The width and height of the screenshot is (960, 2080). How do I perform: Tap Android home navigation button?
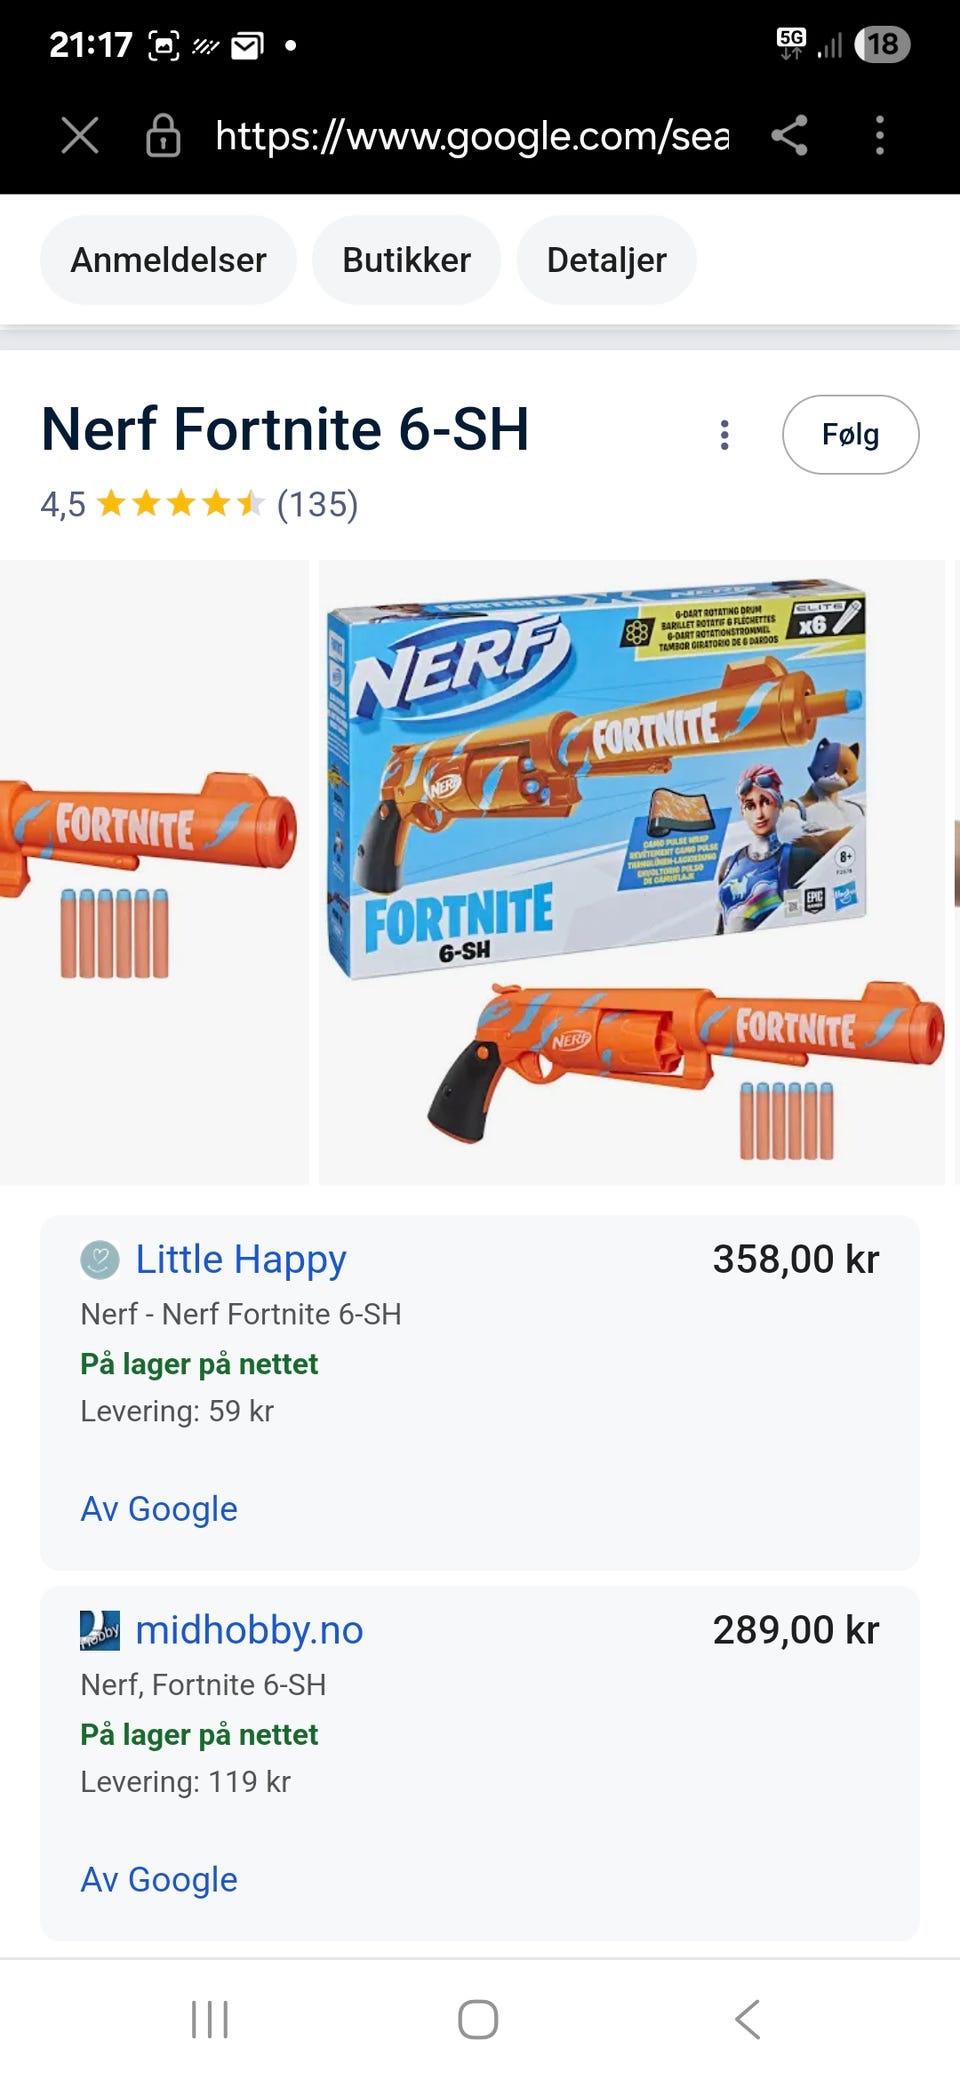[x=478, y=2019]
